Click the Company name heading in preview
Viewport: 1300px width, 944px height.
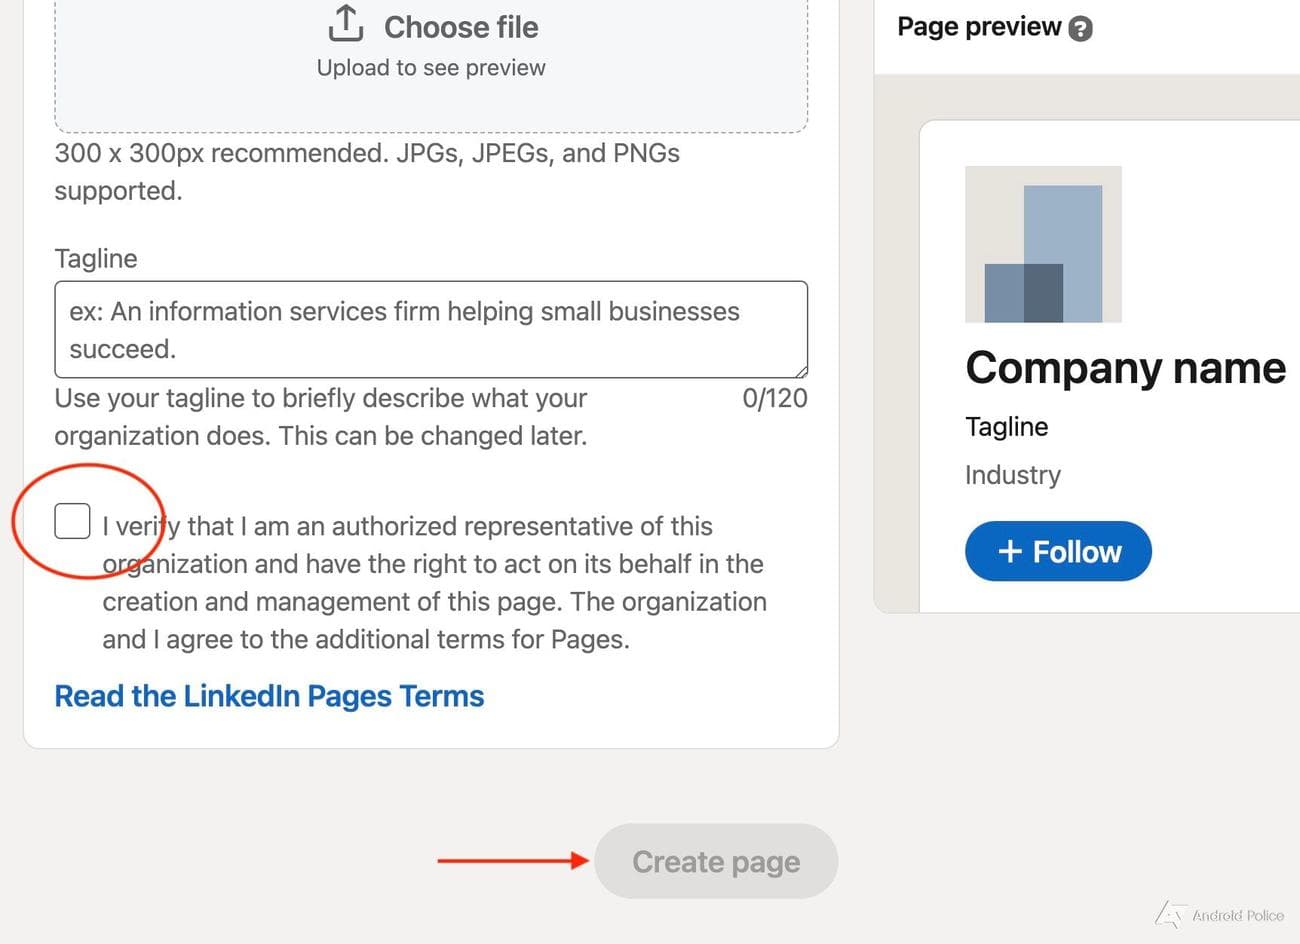(x=1125, y=368)
